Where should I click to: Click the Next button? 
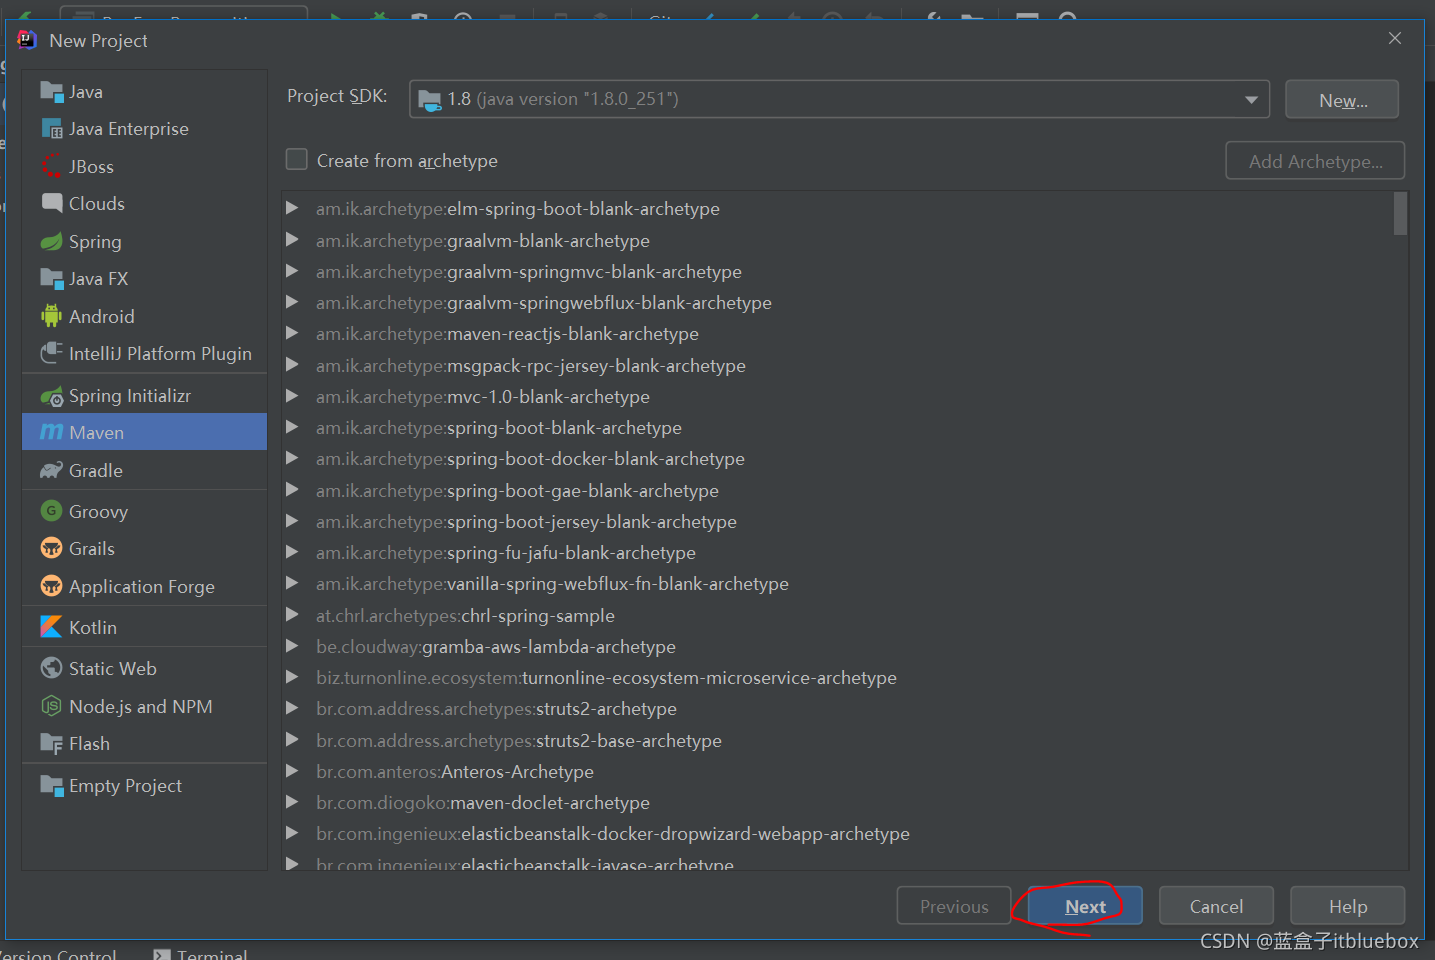coord(1085,906)
